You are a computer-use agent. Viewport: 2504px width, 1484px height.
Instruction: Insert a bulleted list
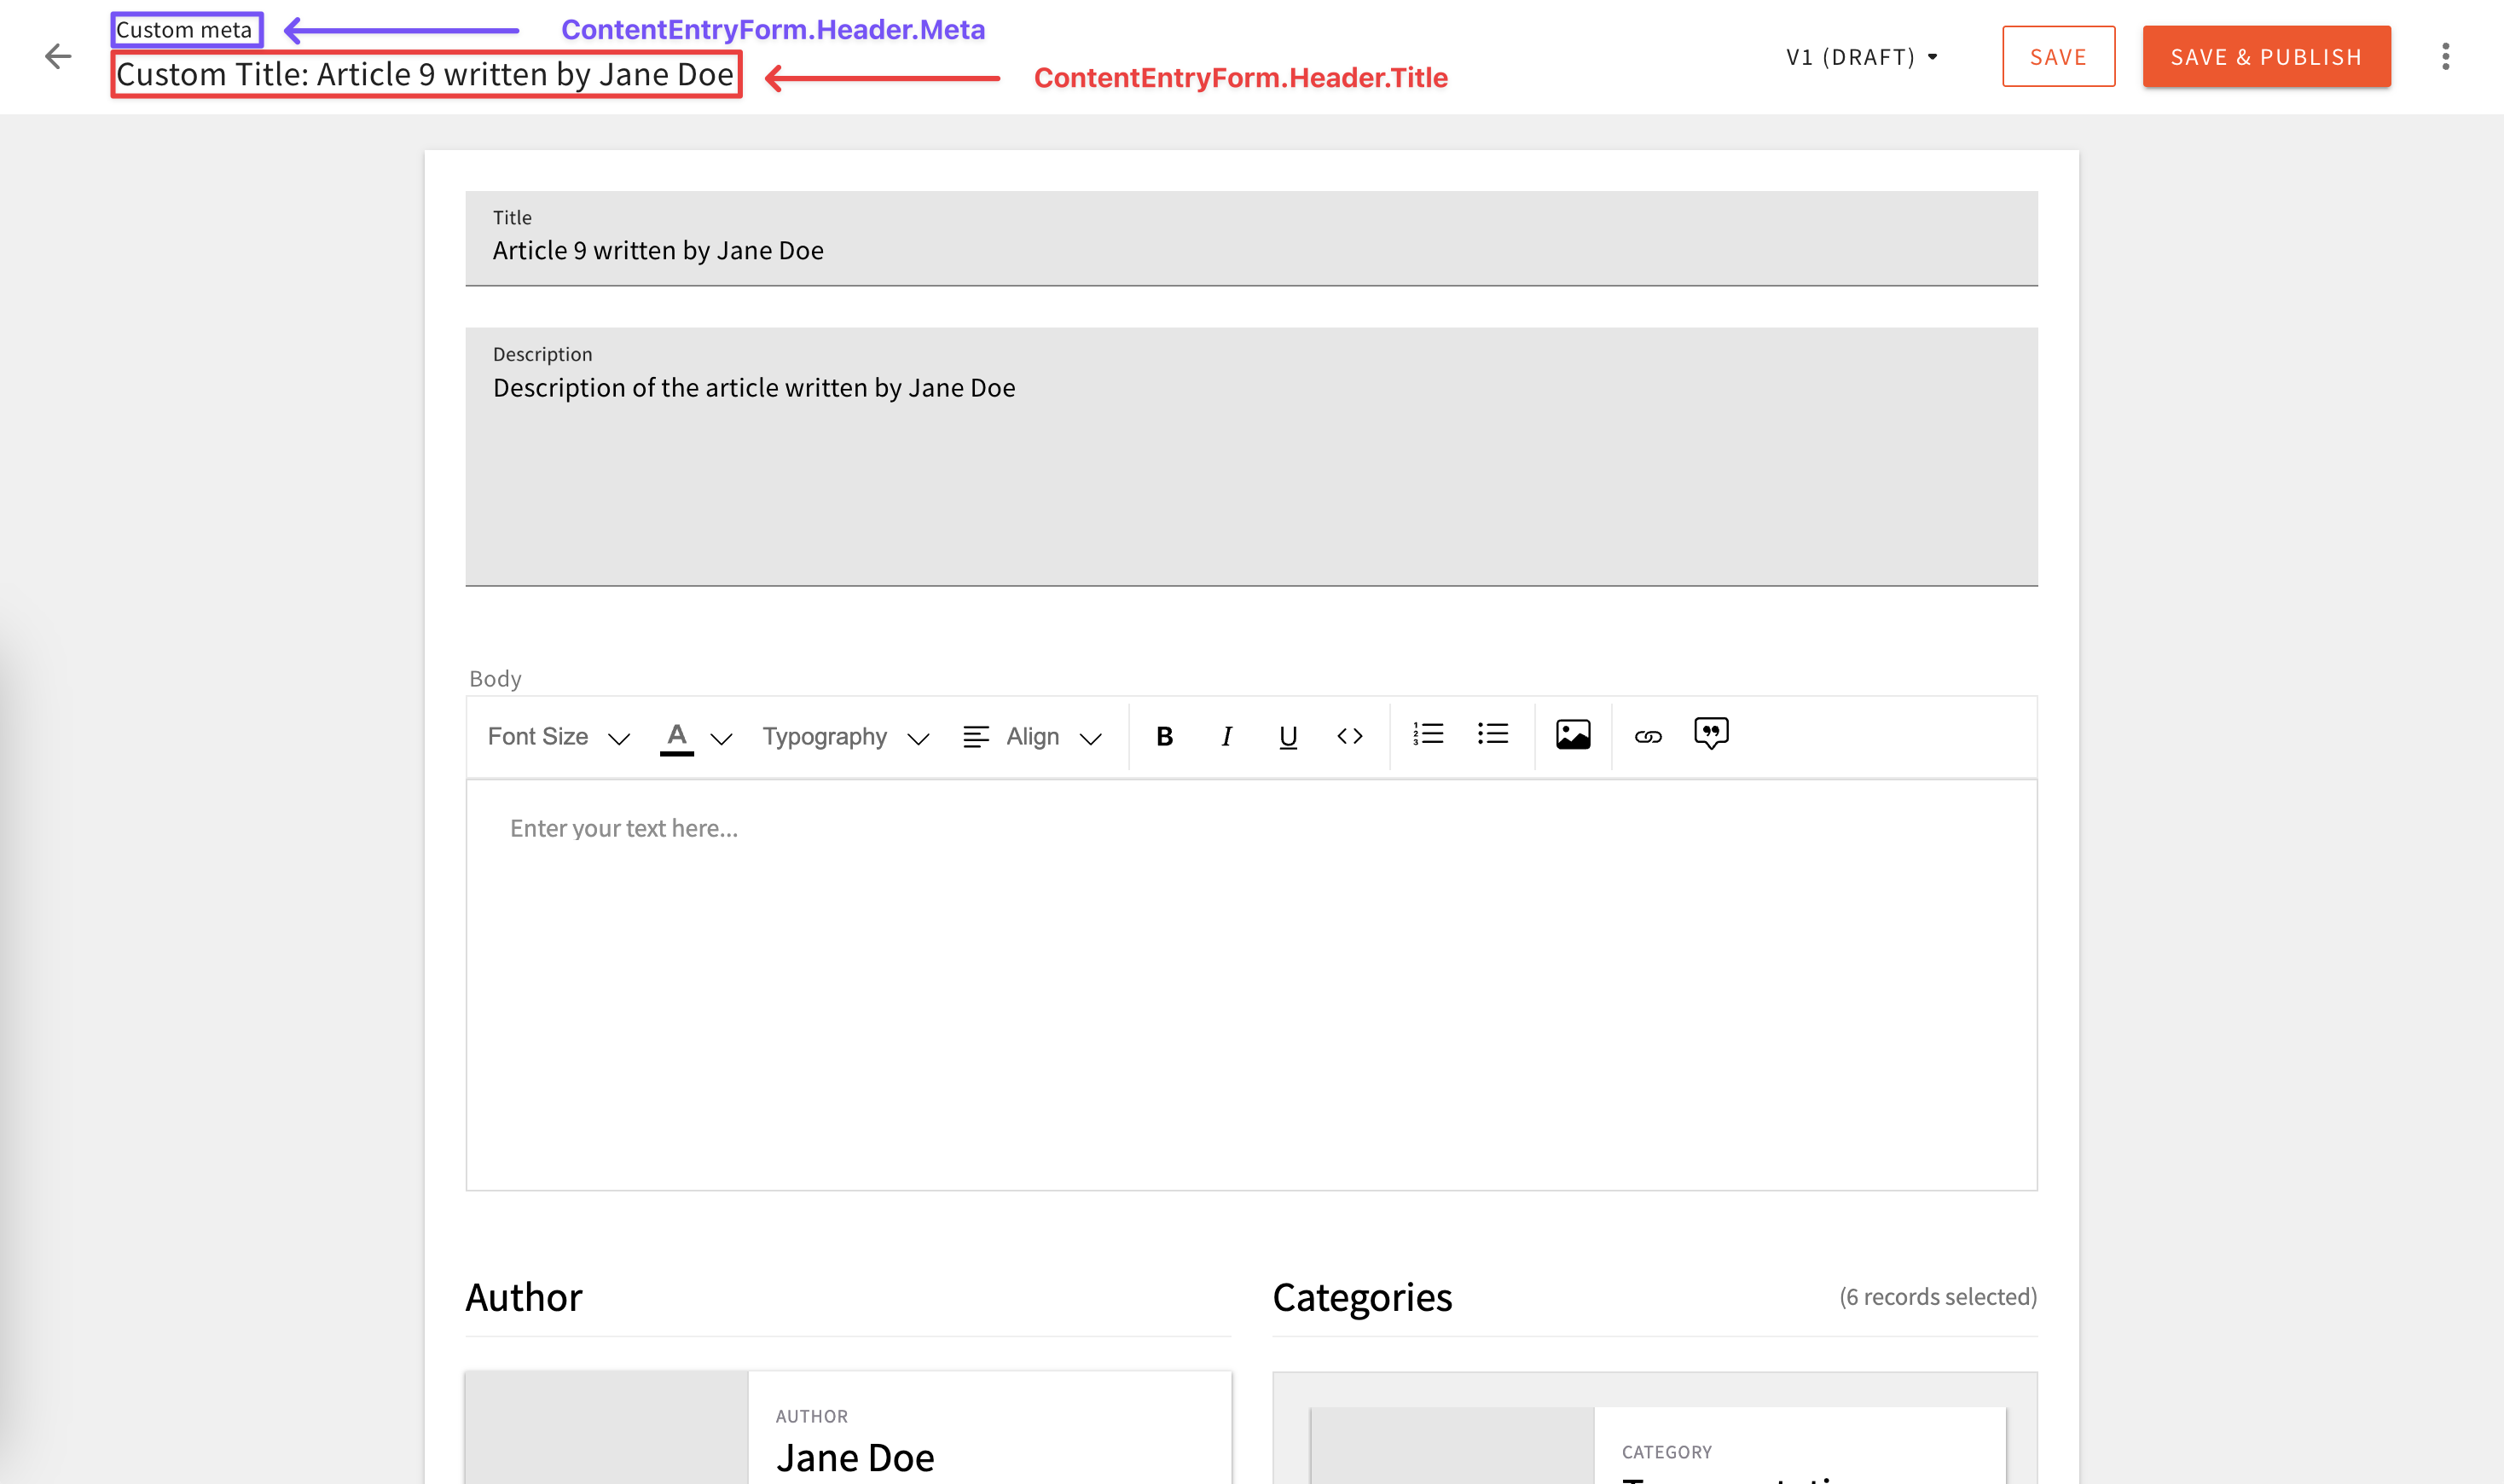coord(1493,734)
